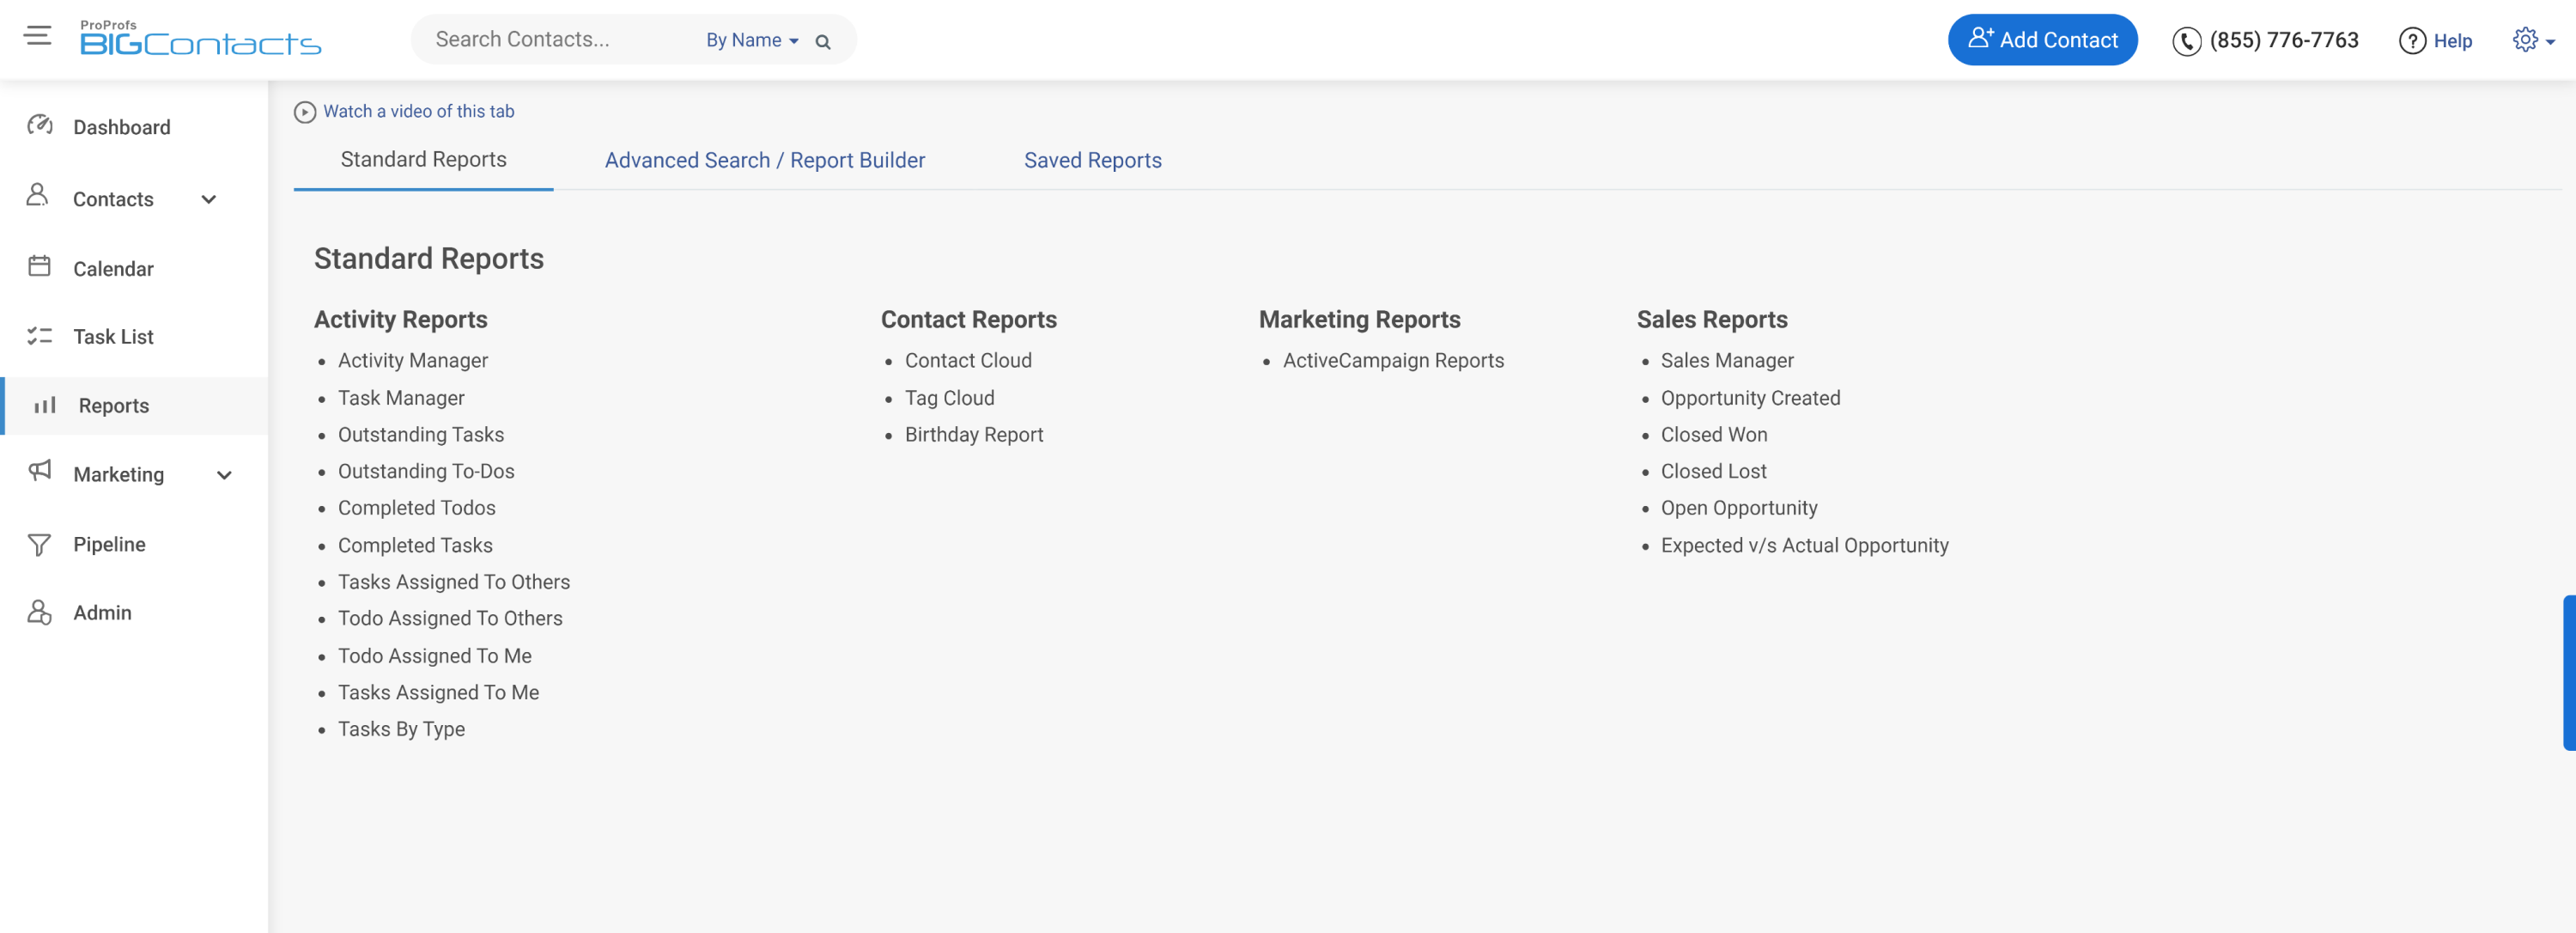The image size is (2576, 933).
Task: Open Outstanding Tasks report
Action: click(x=421, y=434)
